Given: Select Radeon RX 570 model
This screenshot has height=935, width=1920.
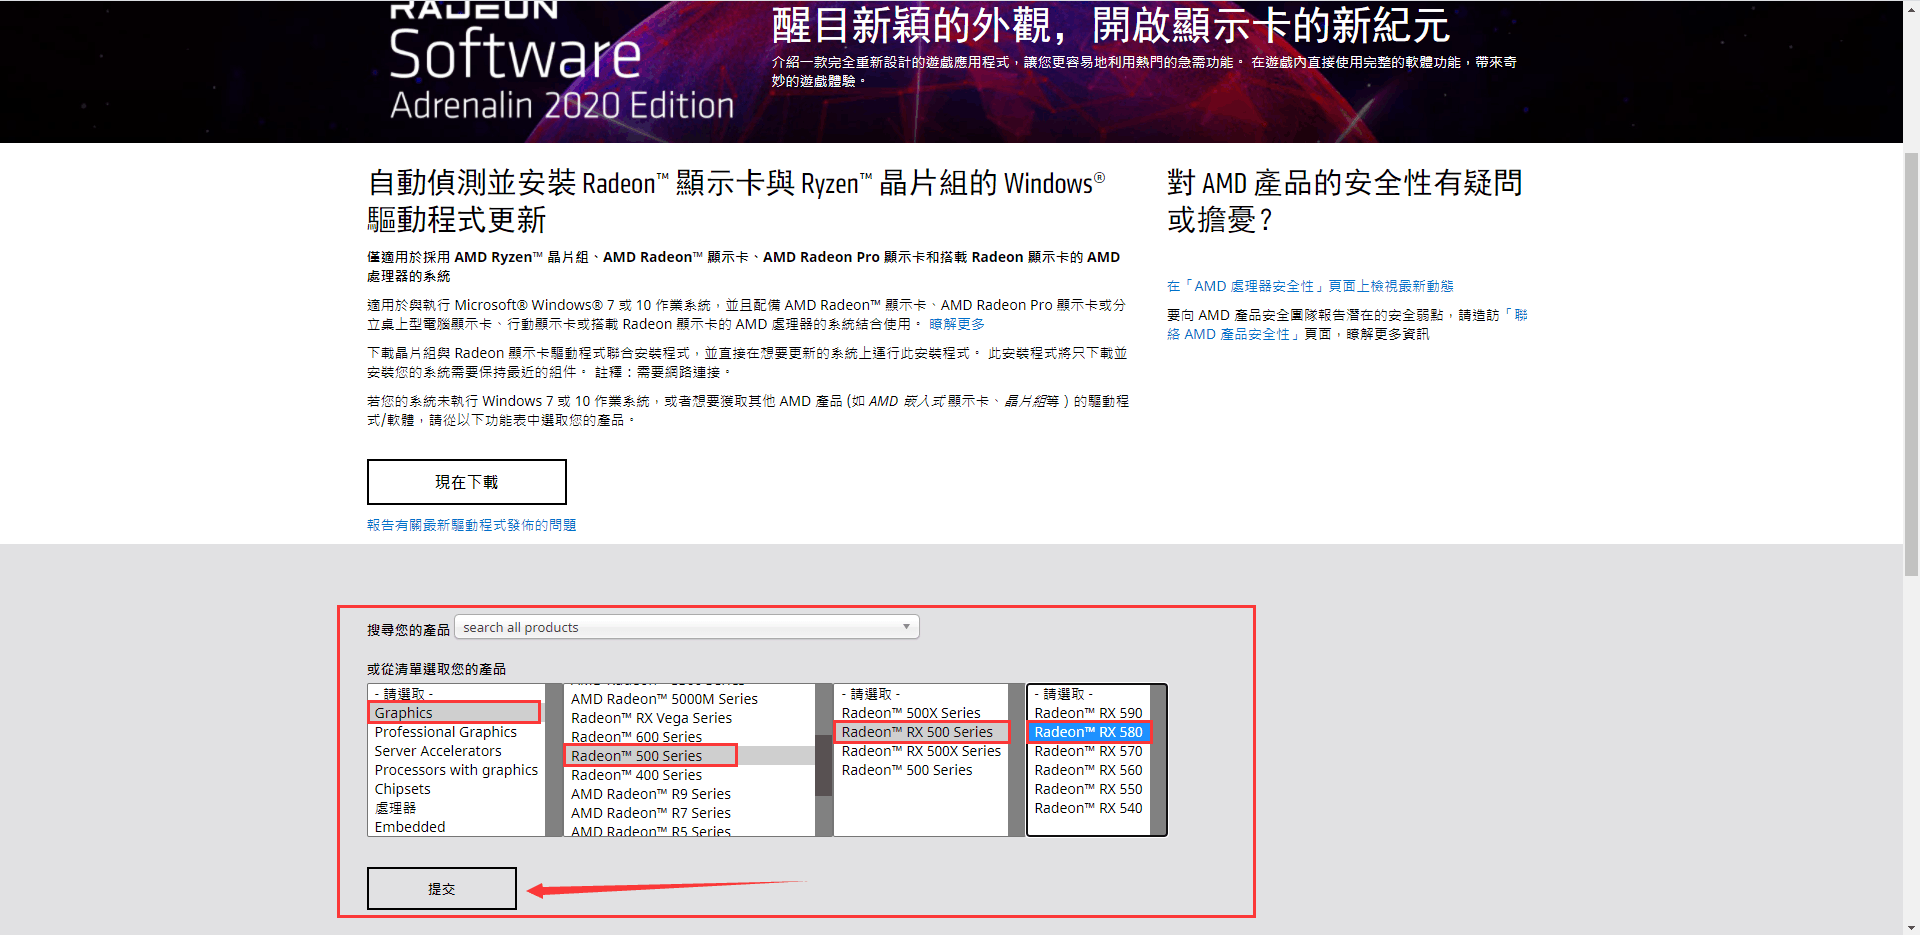Looking at the screenshot, I should click(x=1089, y=751).
